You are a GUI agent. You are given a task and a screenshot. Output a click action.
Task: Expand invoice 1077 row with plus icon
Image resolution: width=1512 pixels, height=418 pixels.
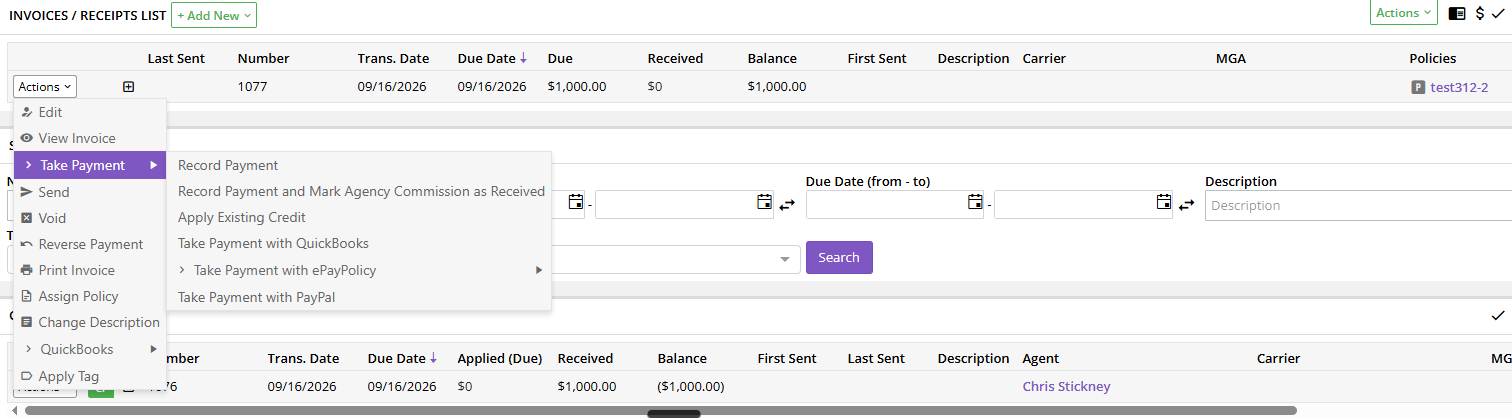(x=128, y=87)
